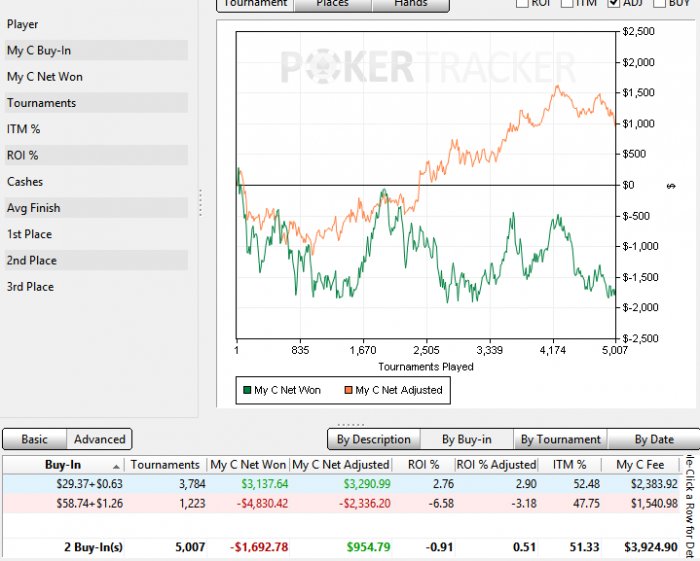Click the -$2,336.20 net adjusted cell
Viewport: 700px width, 561px height.
[365, 503]
